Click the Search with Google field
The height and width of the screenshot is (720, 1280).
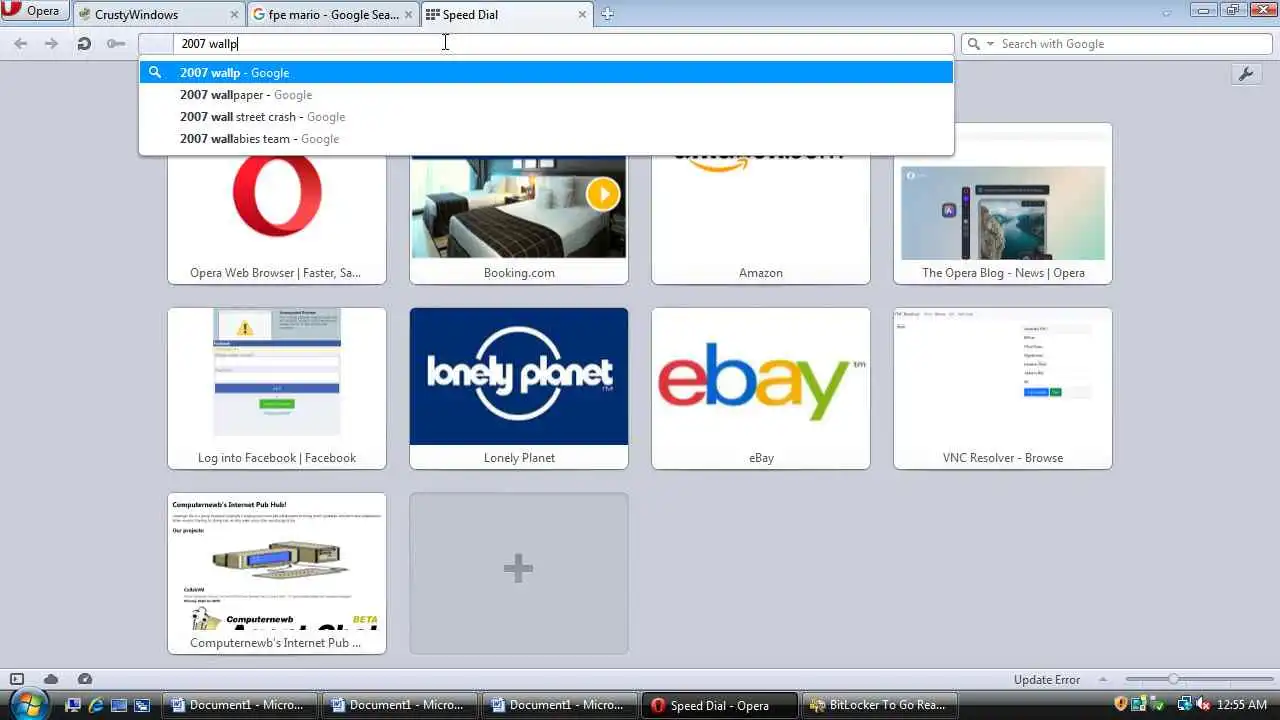tap(1115, 44)
